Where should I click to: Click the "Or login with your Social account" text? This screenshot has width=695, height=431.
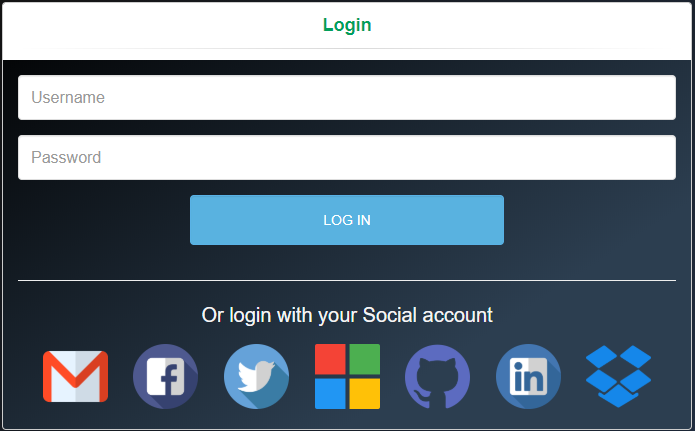[347, 316]
